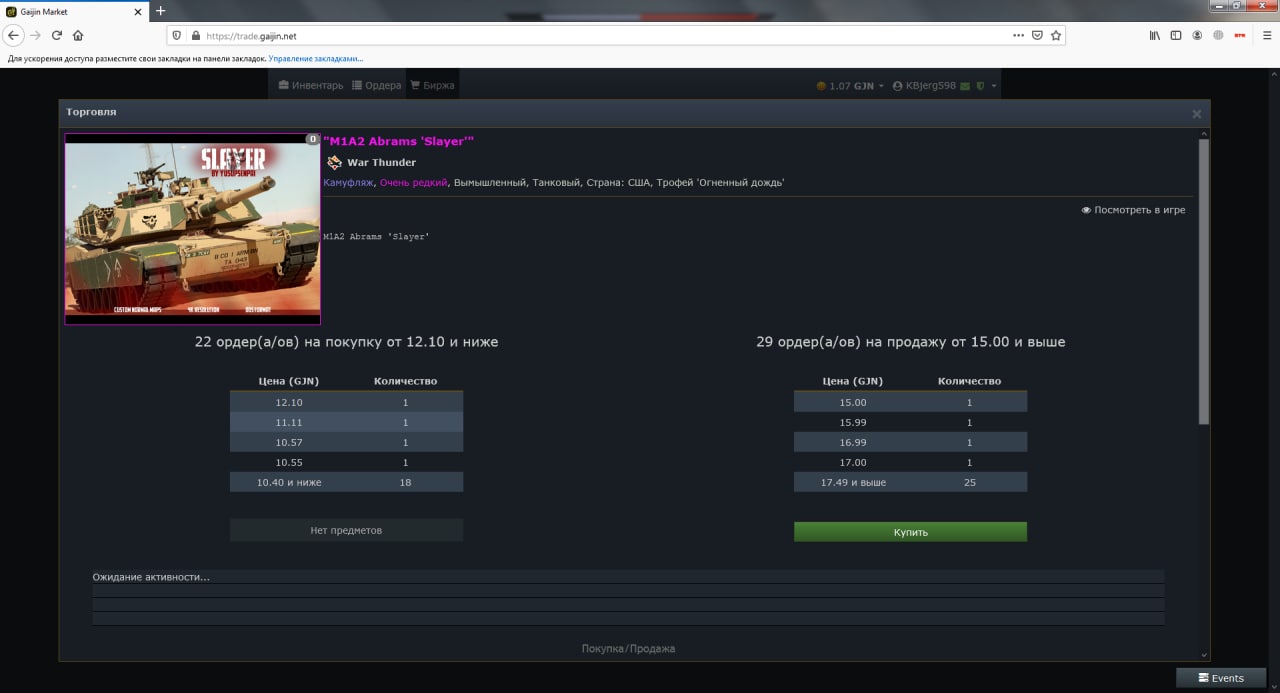Click the scrollbar down arrow in dialog
The height and width of the screenshot is (693, 1280).
(1204, 655)
